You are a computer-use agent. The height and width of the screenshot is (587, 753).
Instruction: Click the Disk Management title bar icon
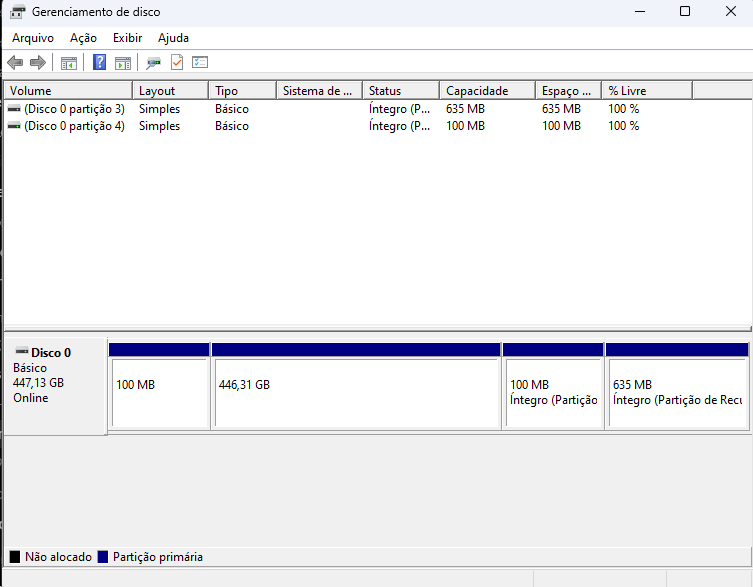click(17, 12)
